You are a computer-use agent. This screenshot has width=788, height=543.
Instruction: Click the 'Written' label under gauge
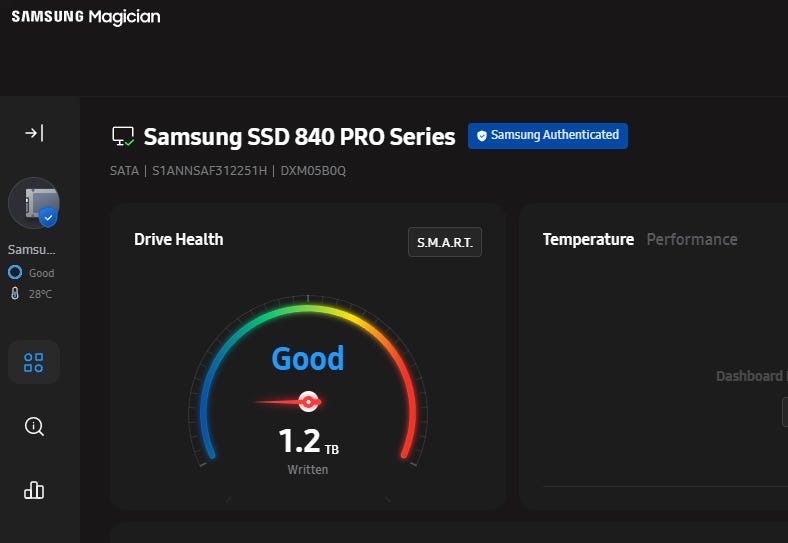(308, 470)
